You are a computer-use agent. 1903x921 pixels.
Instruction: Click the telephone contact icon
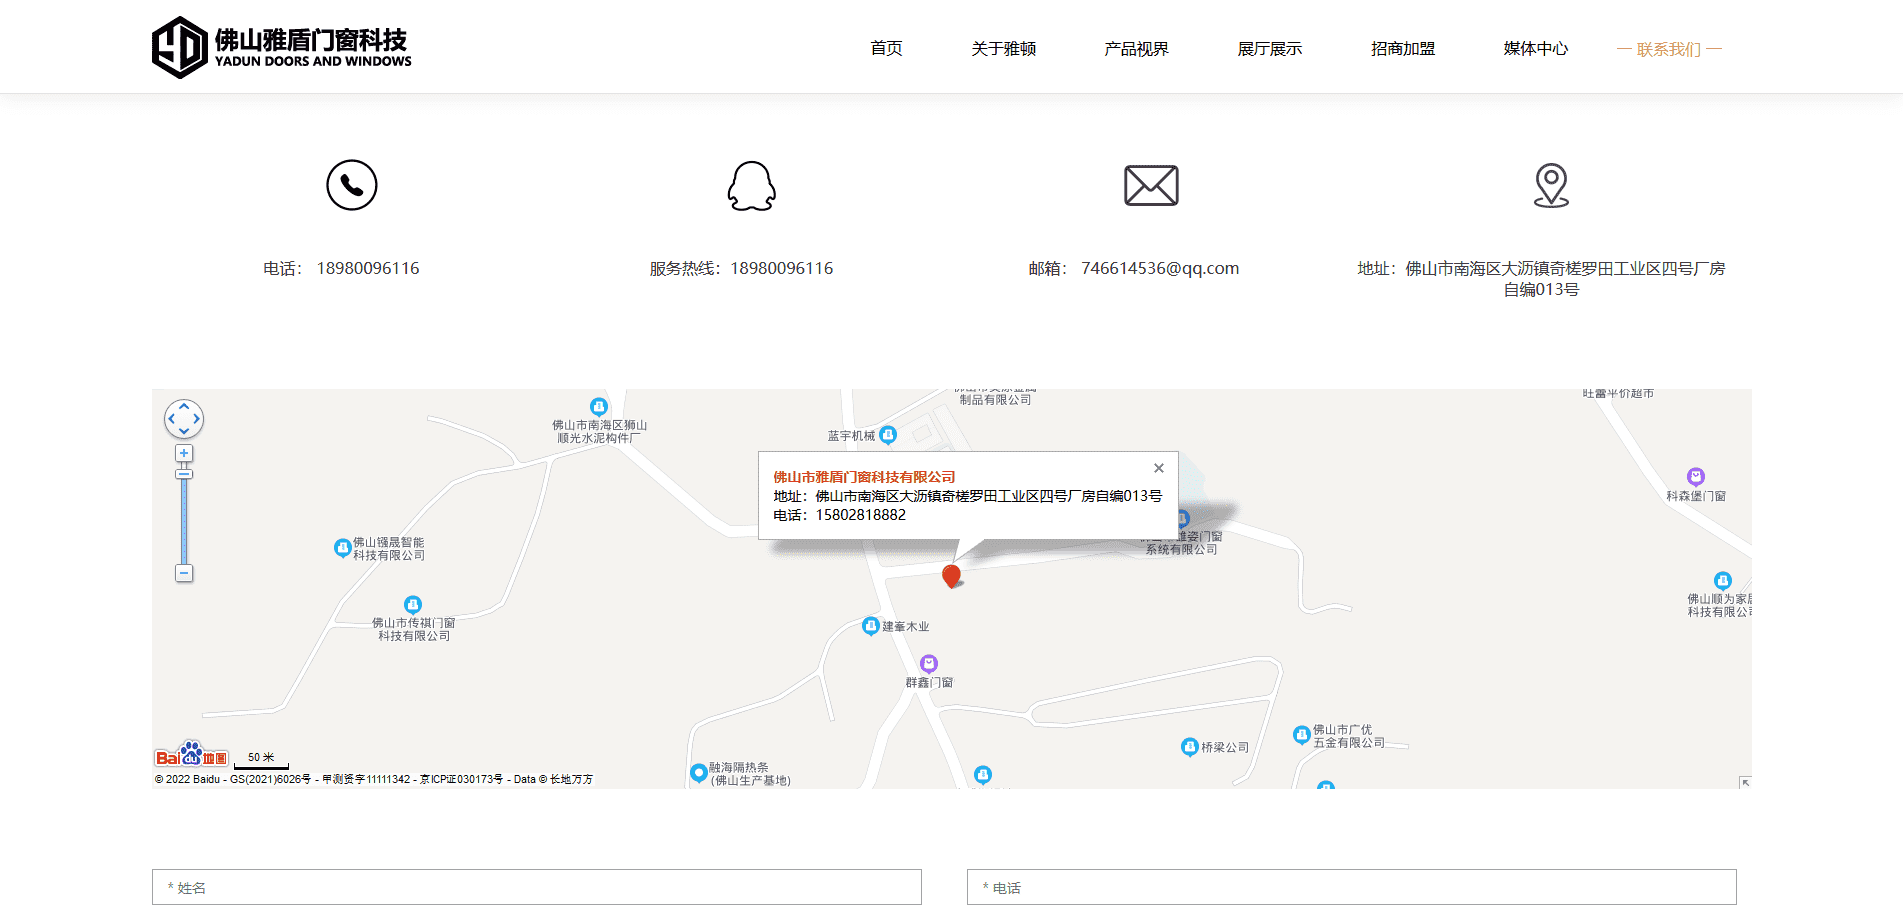pos(351,185)
